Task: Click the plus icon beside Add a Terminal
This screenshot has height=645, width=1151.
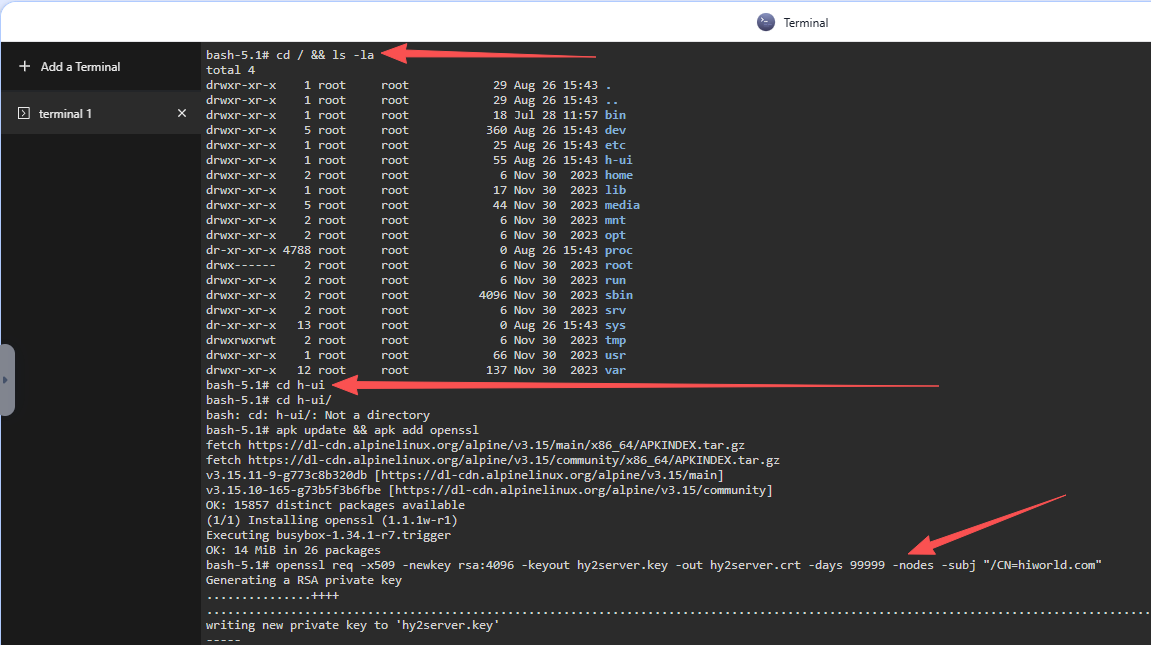Action: pyautogui.click(x=25, y=67)
